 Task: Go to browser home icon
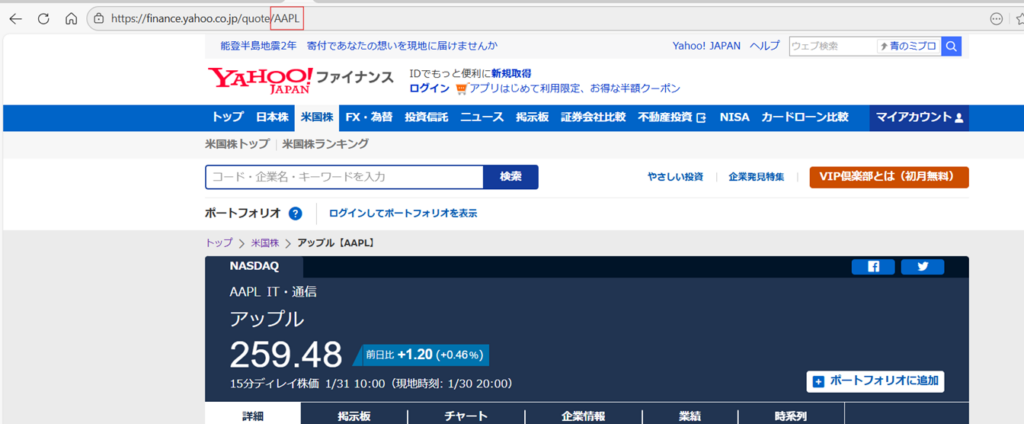pyautogui.click(x=71, y=19)
